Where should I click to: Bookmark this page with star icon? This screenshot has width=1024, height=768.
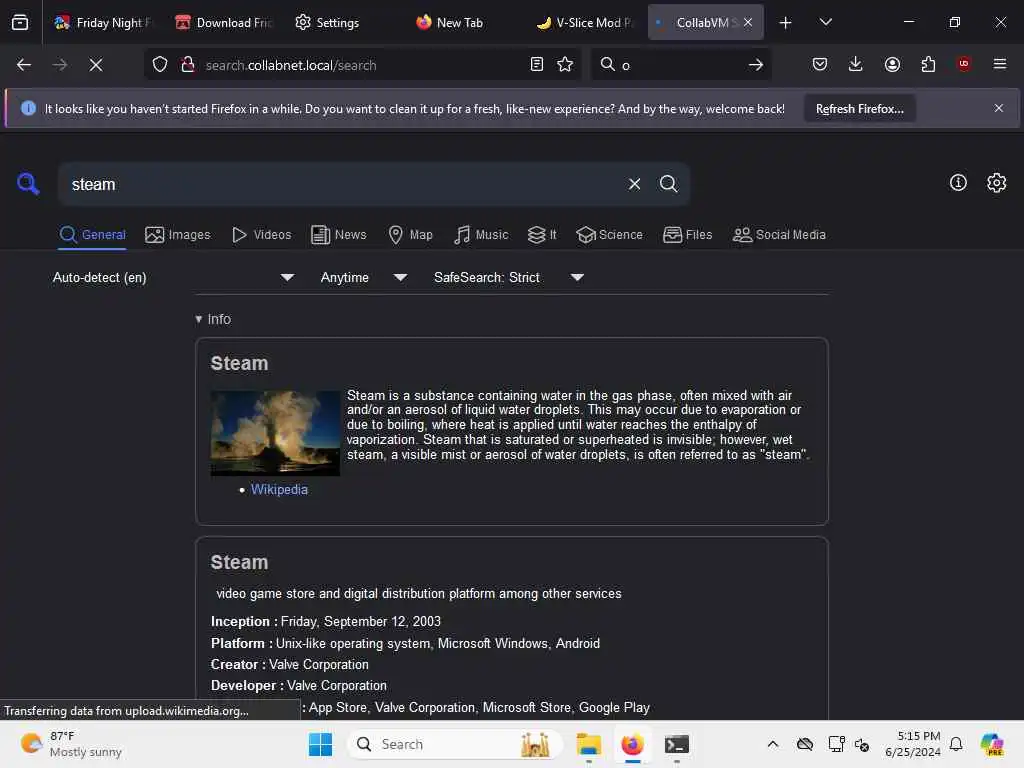pos(566,64)
